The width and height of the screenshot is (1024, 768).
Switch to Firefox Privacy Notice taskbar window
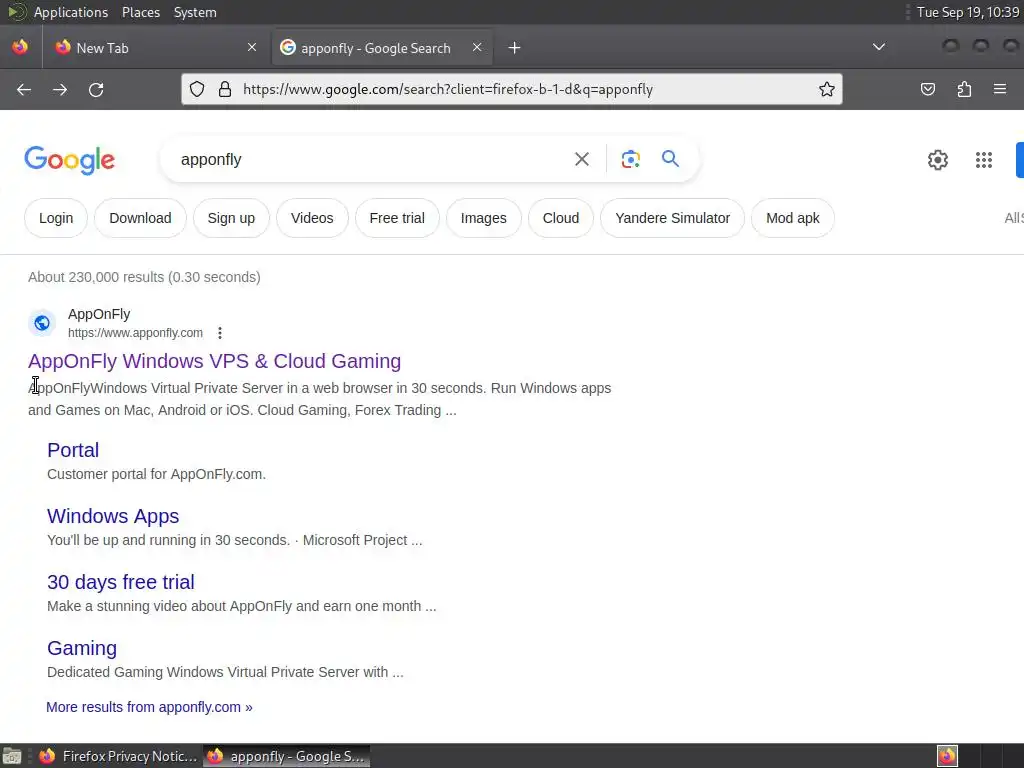pyautogui.click(x=118, y=756)
